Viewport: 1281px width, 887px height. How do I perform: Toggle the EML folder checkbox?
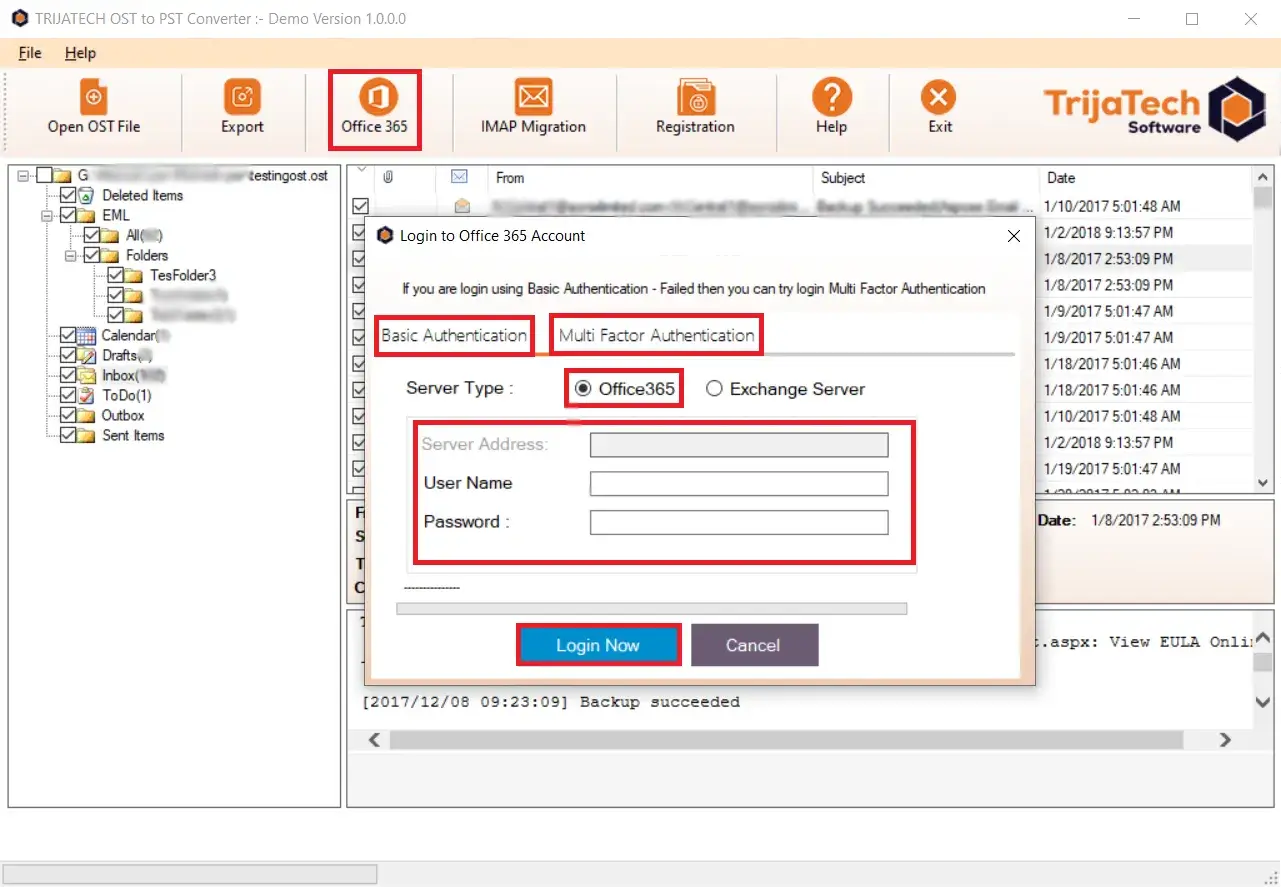pyautogui.click(x=68, y=215)
